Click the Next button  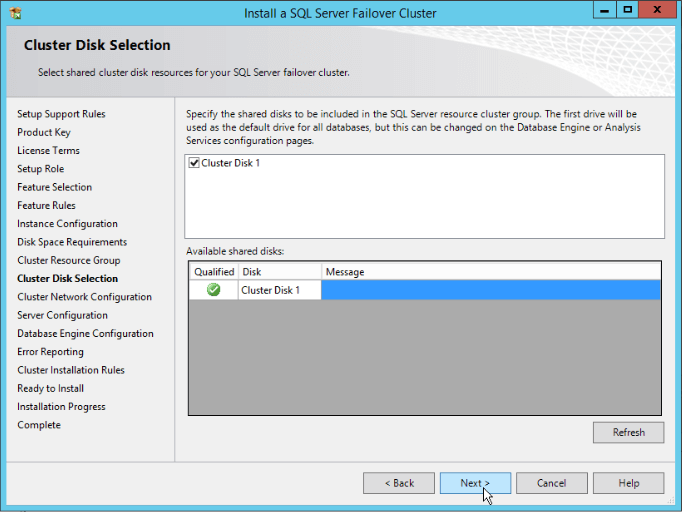tap(475, 483)
